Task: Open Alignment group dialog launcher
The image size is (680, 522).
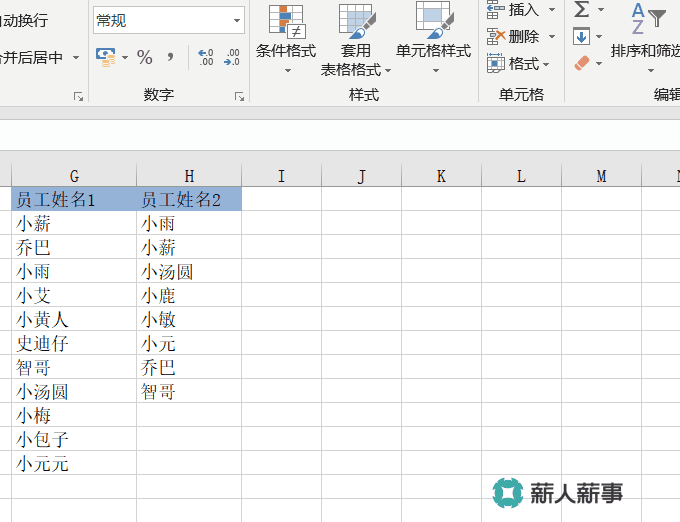Action: click(78, 96)
